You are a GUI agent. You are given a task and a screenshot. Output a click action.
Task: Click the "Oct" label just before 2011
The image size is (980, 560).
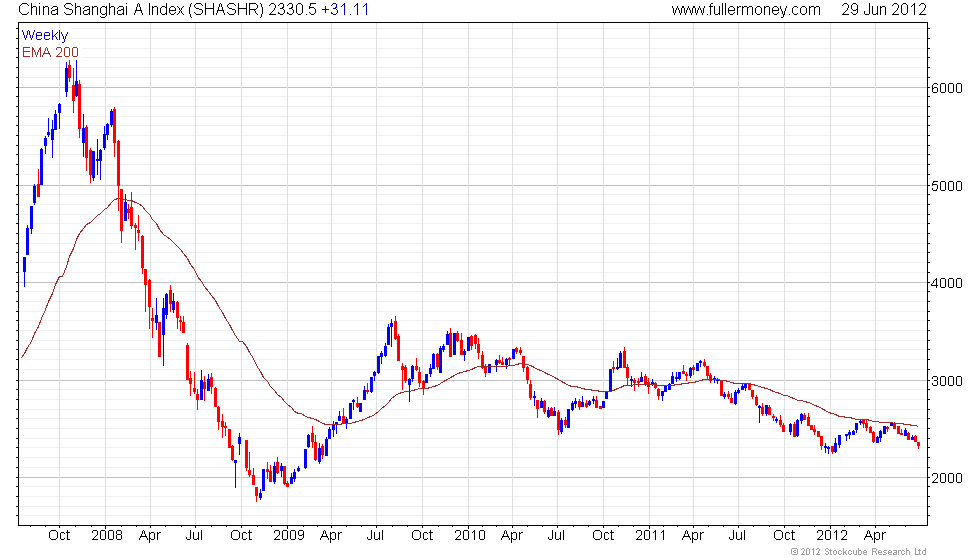click(x=603, y=535)
